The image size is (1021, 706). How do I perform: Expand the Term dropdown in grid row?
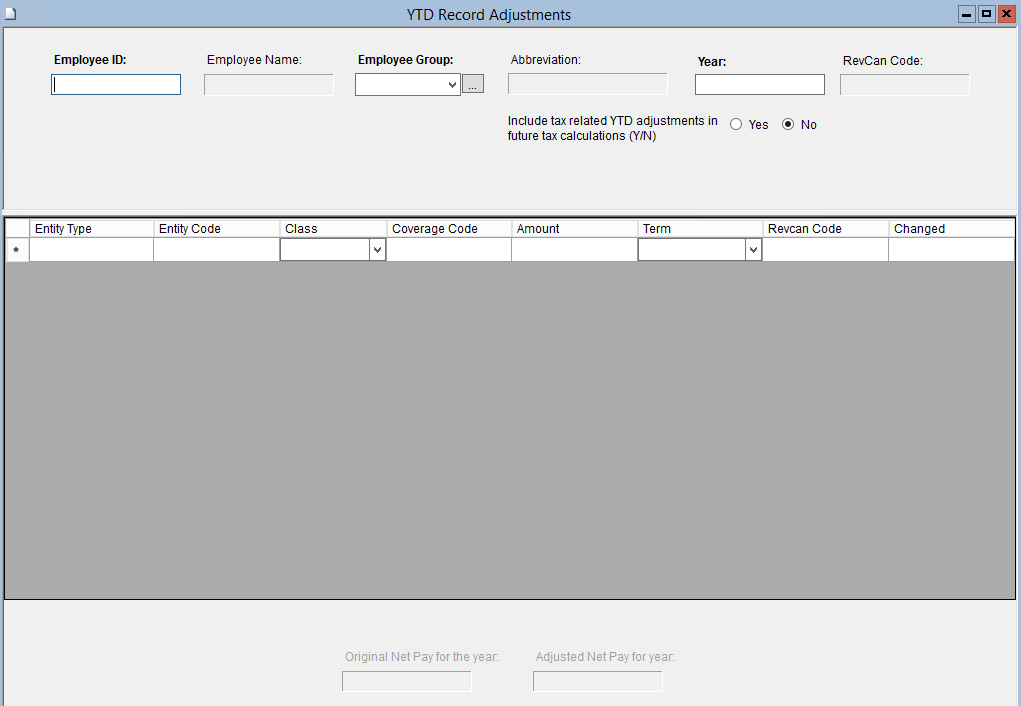(x=753, y=250)
